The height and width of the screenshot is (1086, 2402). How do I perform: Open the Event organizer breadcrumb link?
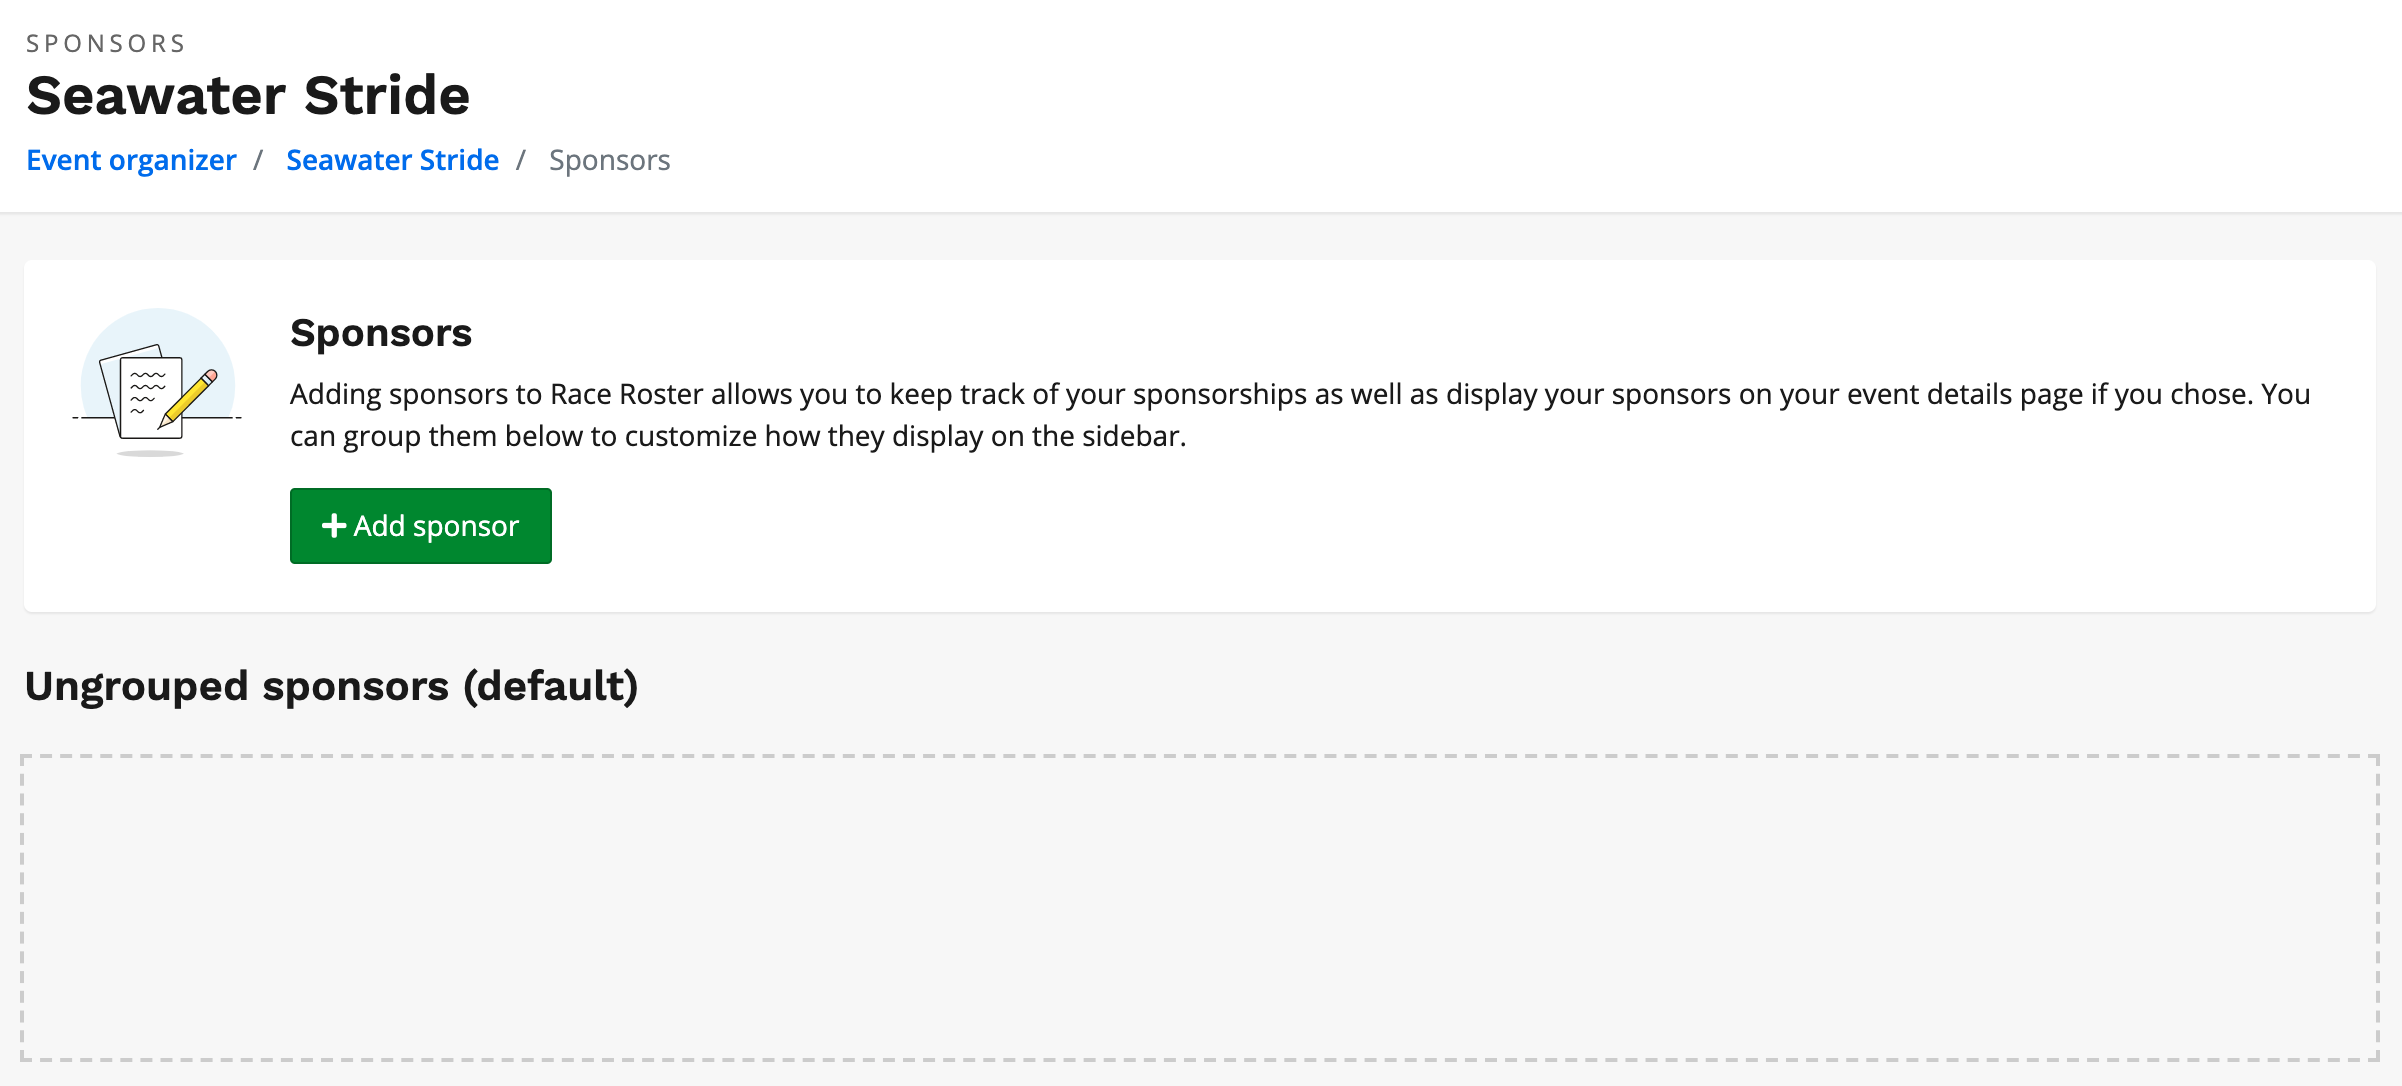[x=131, y=160]
